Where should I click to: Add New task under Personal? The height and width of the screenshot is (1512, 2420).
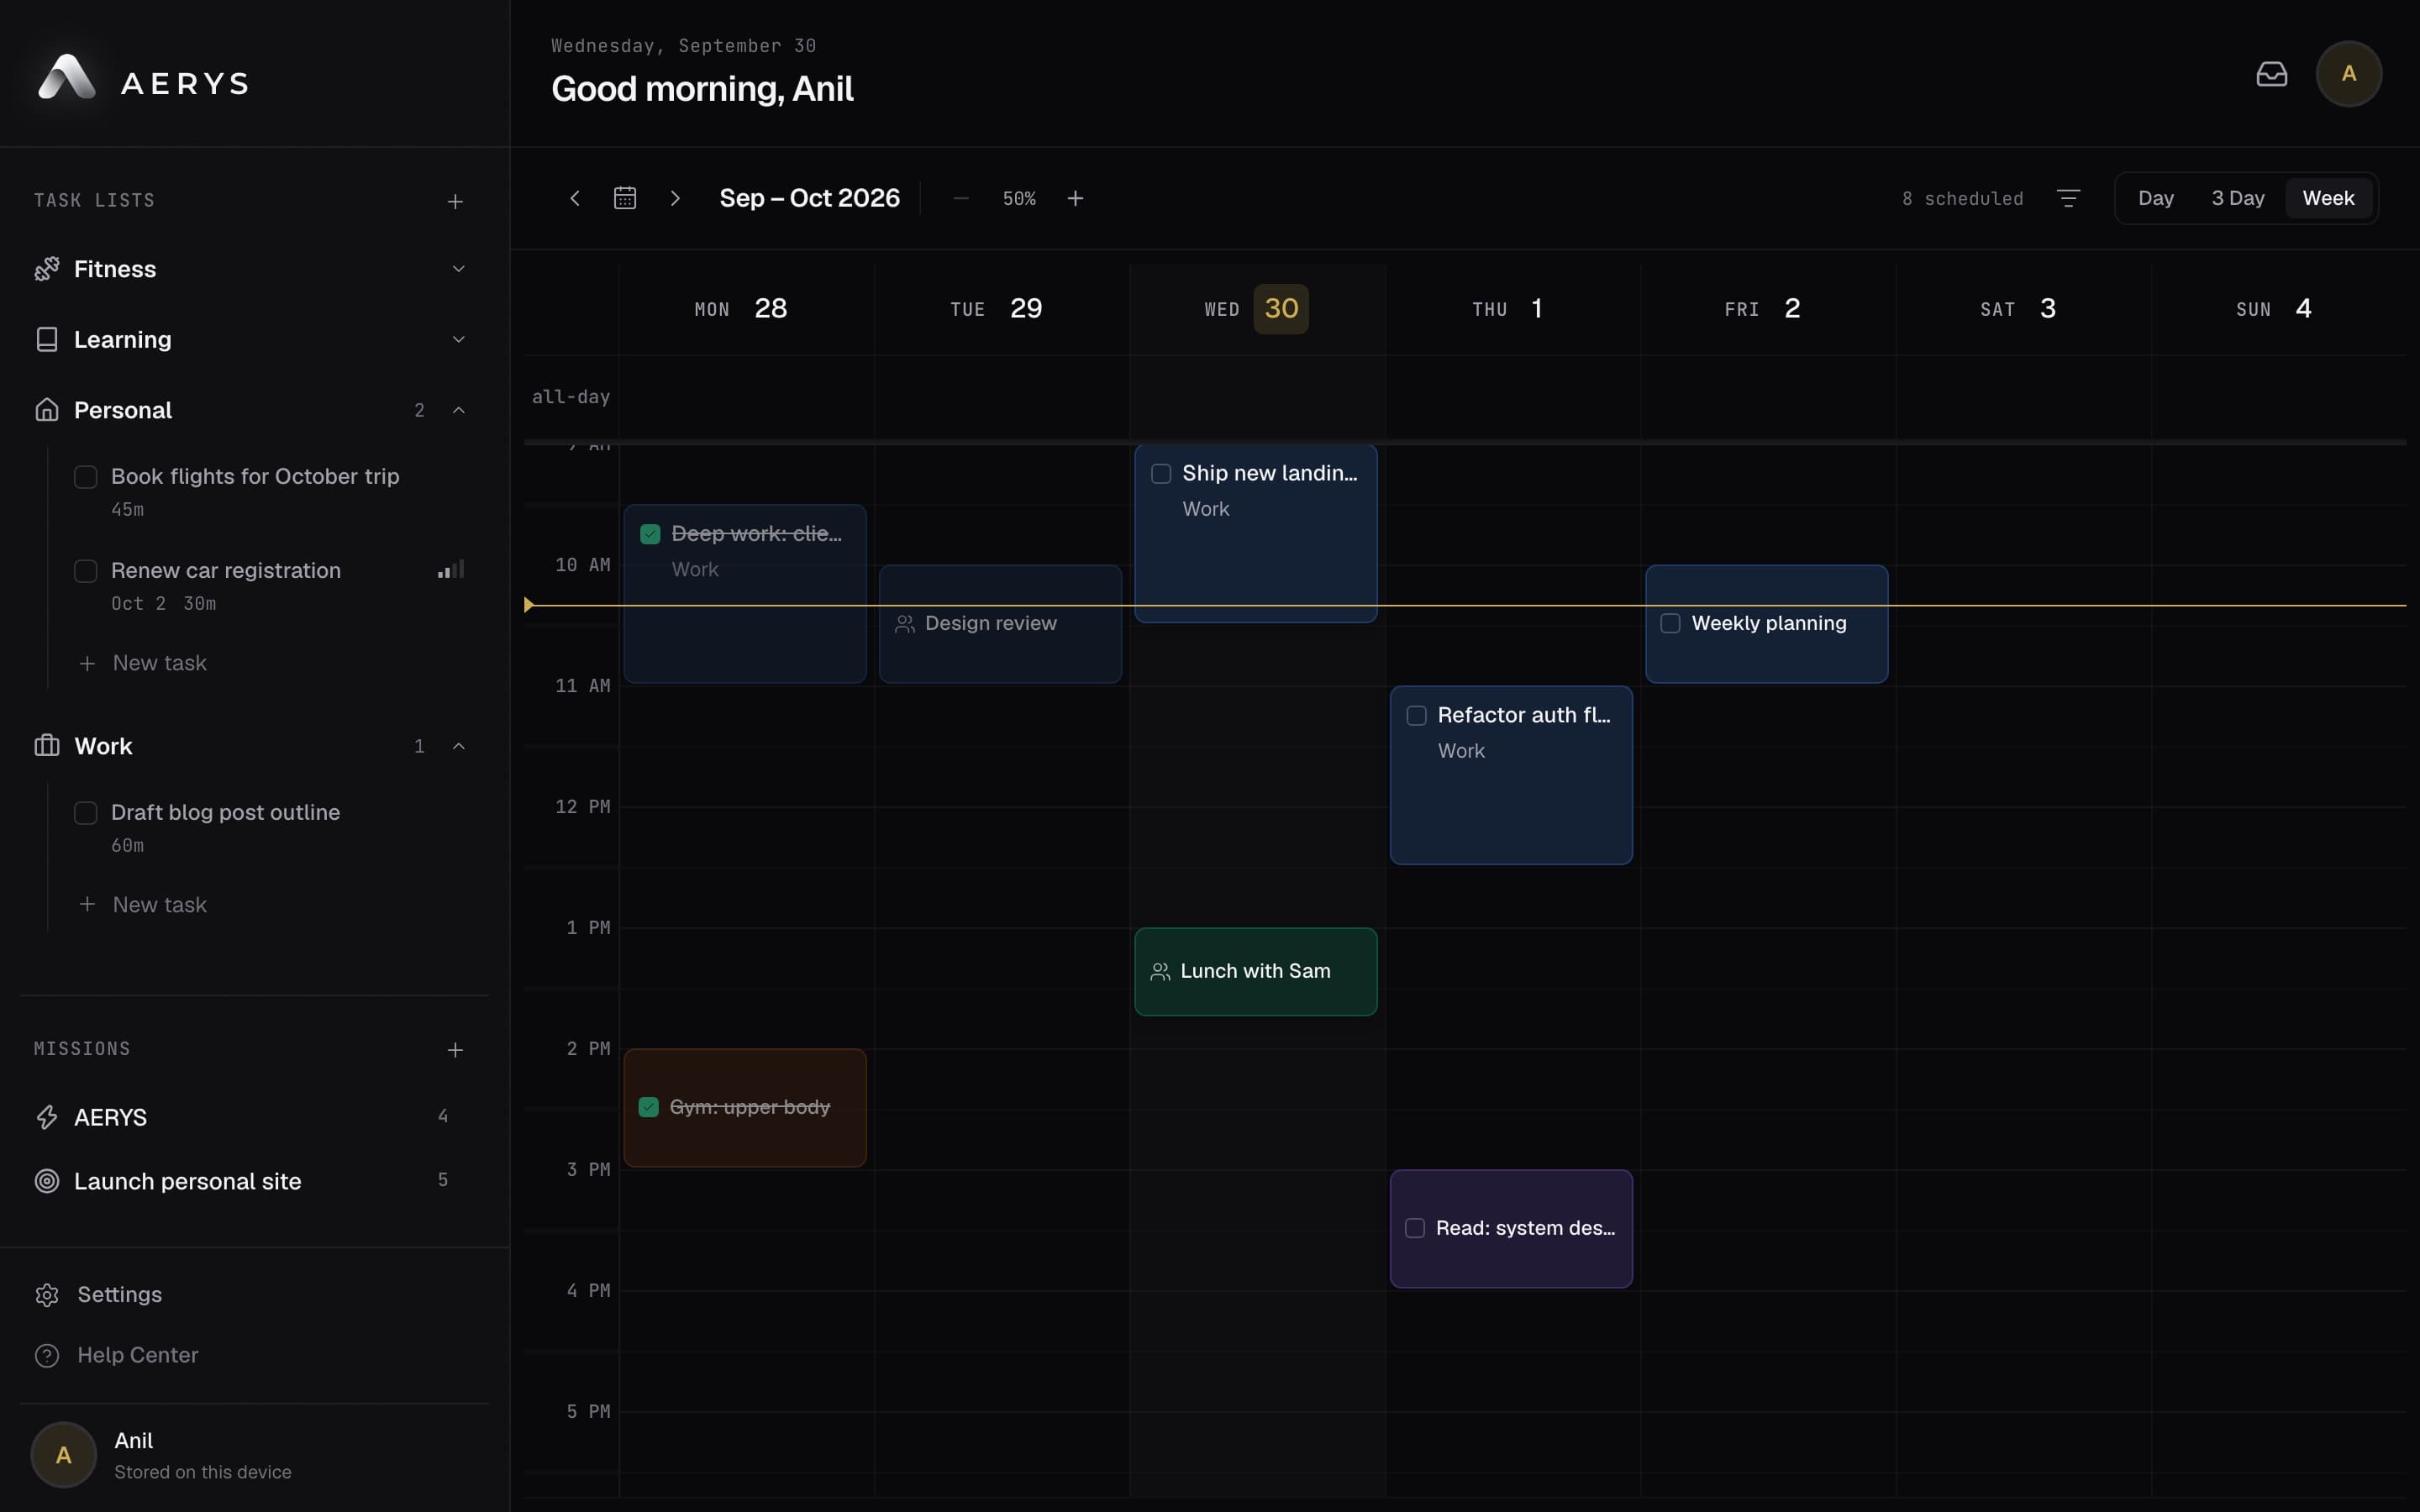(x=143, y=663)
